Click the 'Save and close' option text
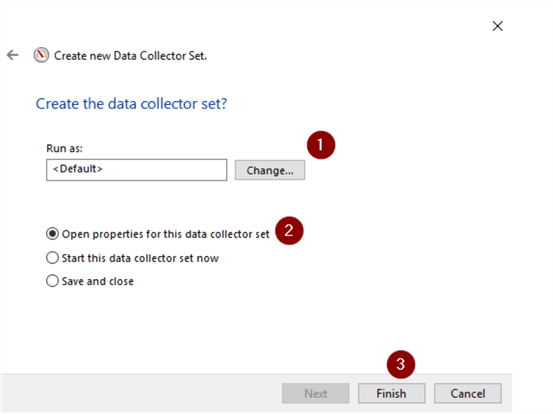553x414 pixels. tap(98, 281)
